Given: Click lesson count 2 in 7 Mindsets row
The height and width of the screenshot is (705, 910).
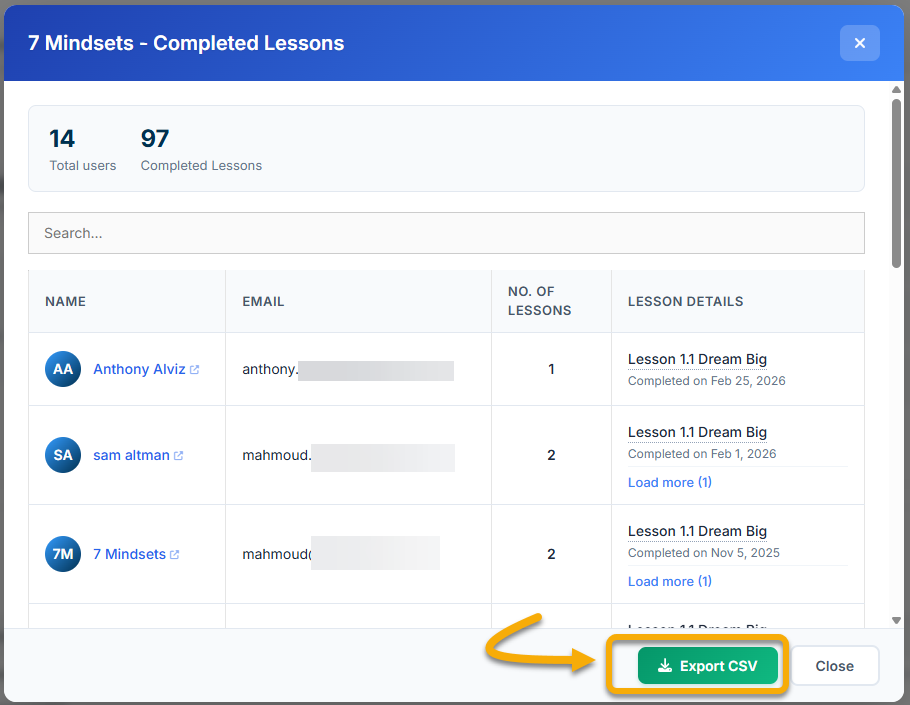Looking at the screenshot, I should [551, 554].
